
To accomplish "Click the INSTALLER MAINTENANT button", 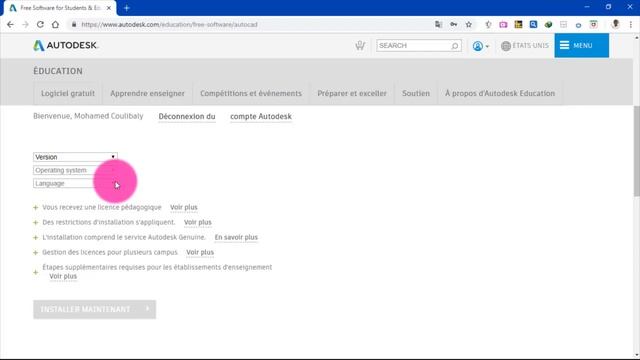I will pos(95,309).
